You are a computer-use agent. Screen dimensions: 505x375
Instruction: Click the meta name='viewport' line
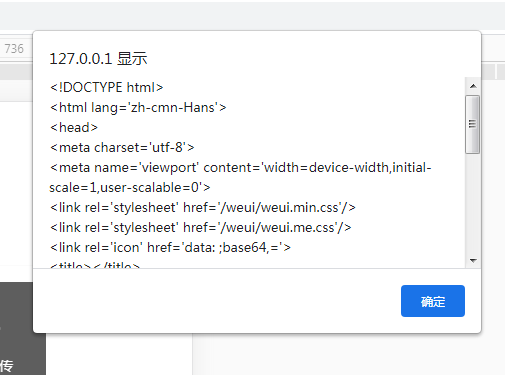pos(240,167)
